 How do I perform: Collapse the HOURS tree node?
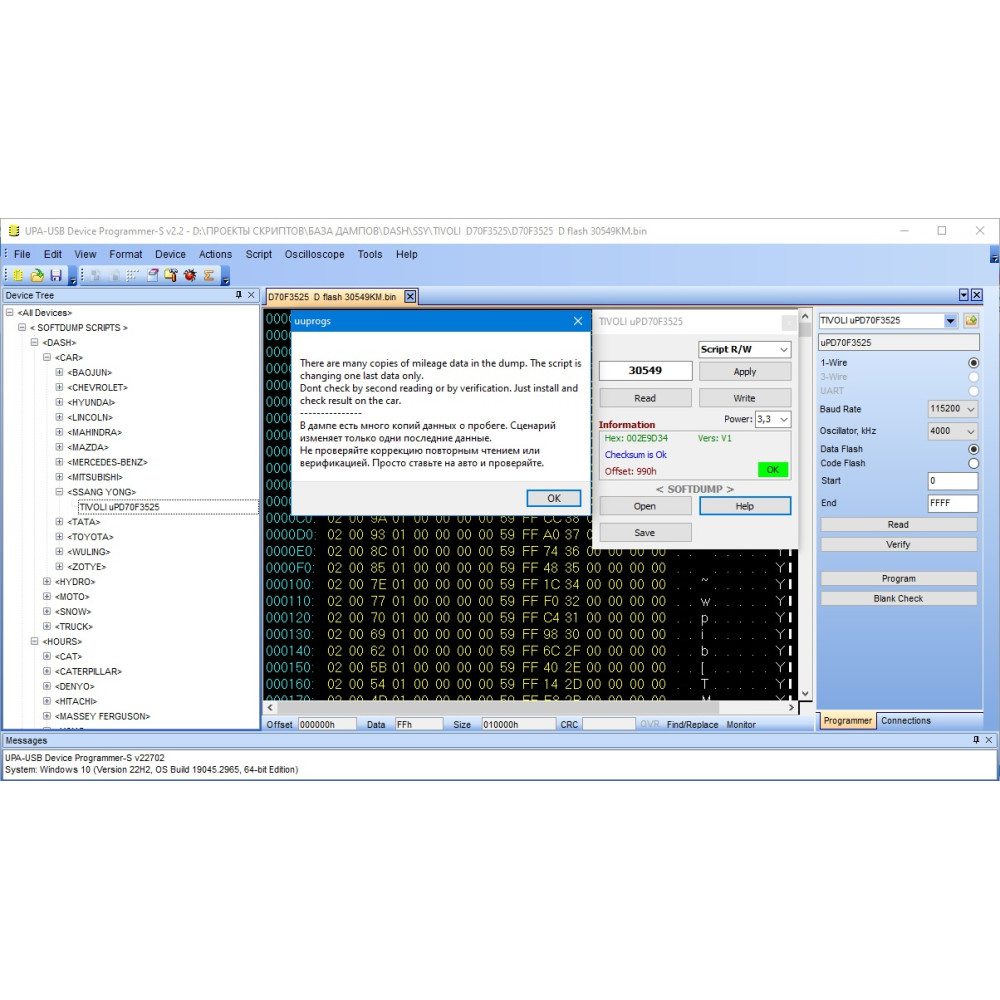click(x=34, y=641)
